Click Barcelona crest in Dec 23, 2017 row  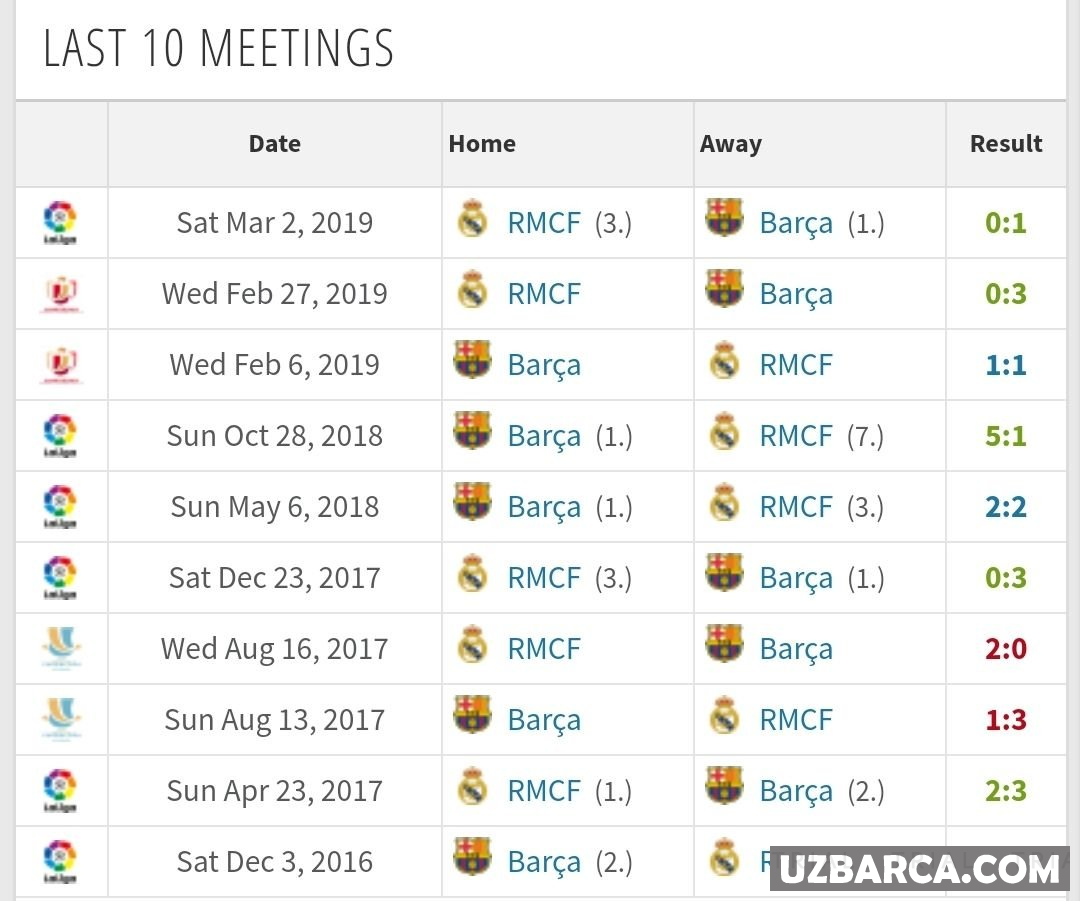click(x=724, y=574)
